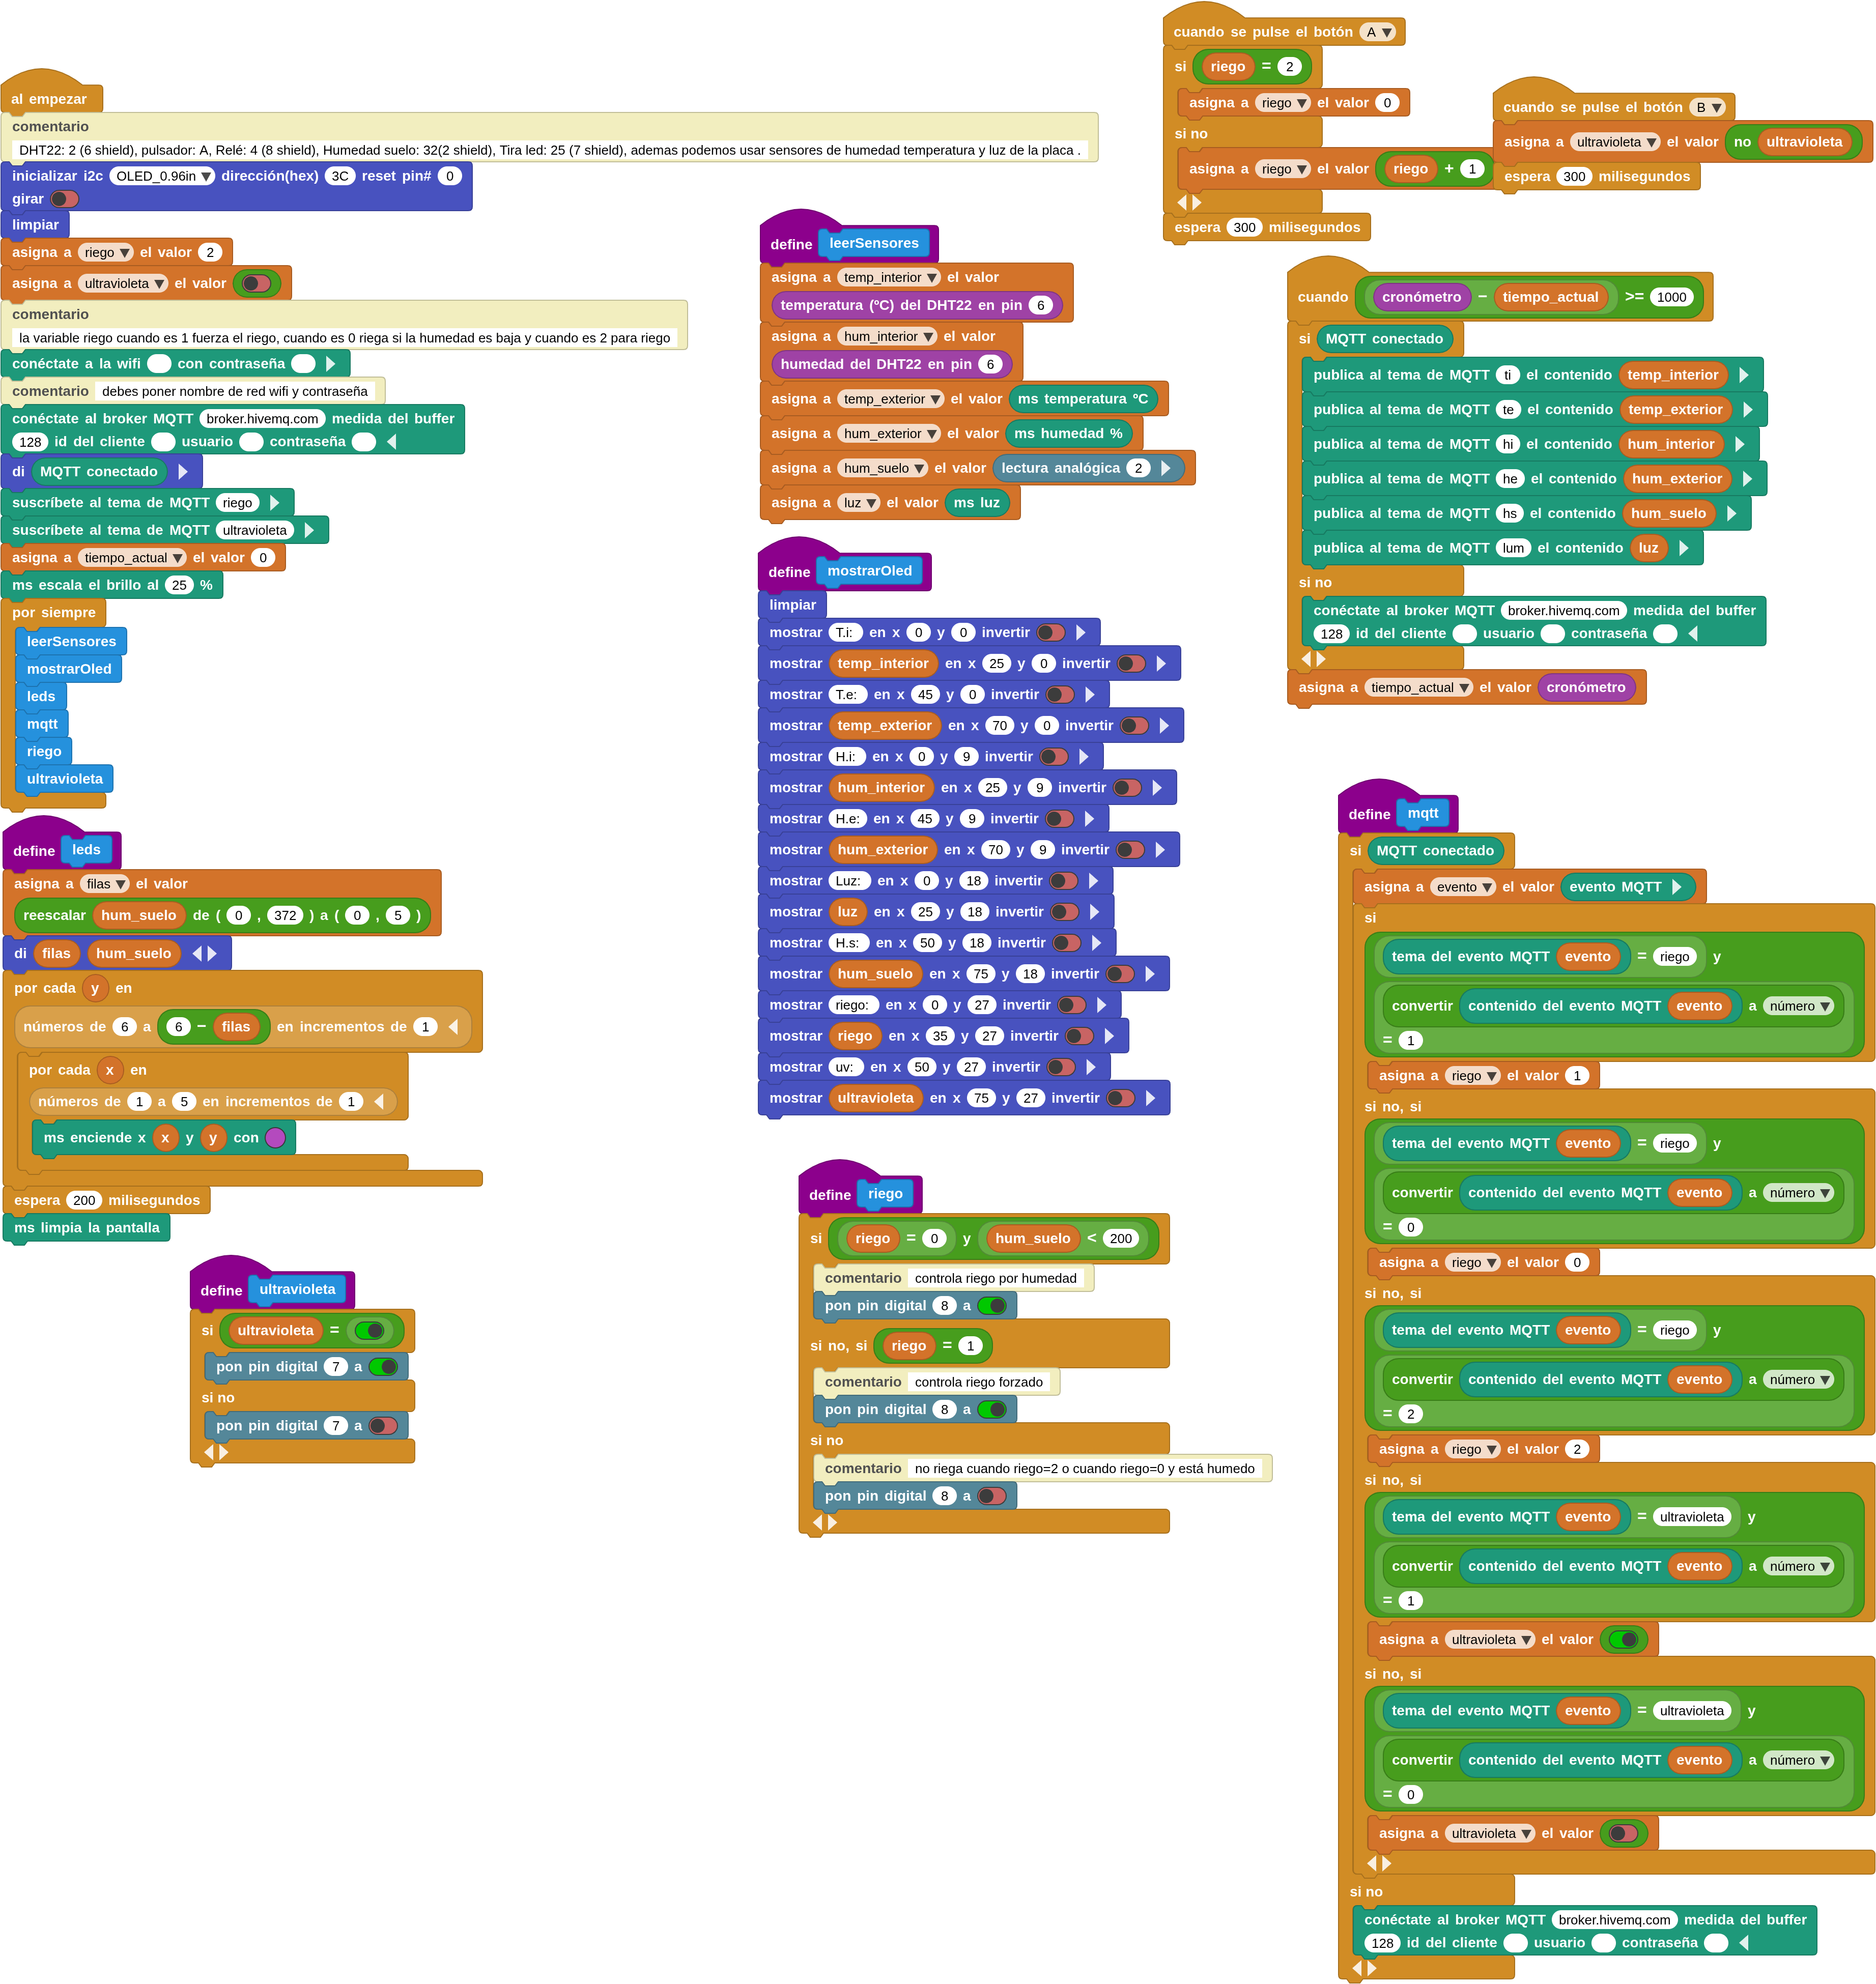Image resolution: width=1876 pixels, height=1984 pixels.
Task: Edit brightness value 25 in ms escala el brillo
Action: point(179,586)
